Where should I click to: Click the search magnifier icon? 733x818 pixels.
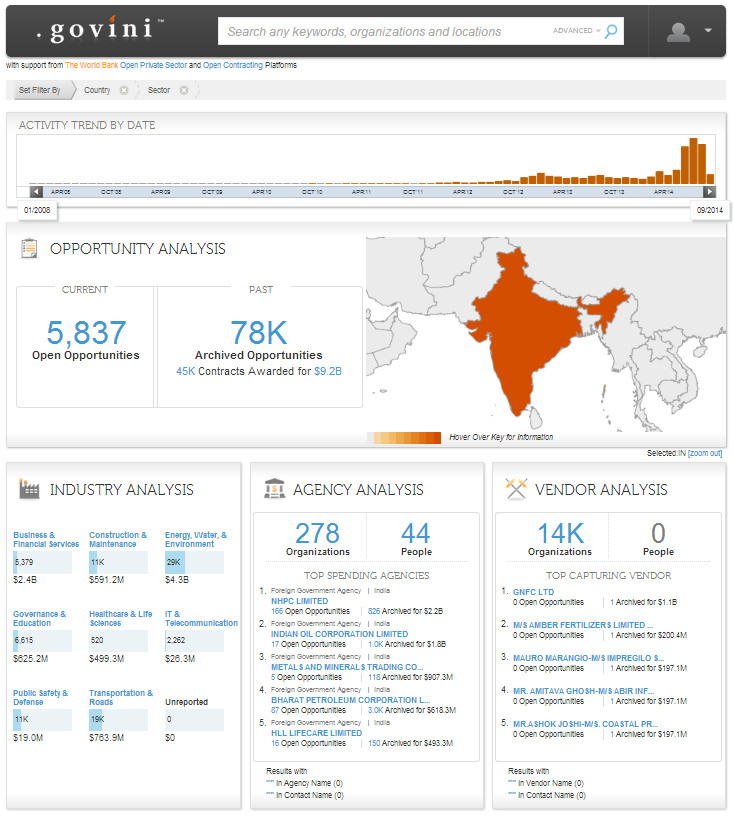coord(611,31)
